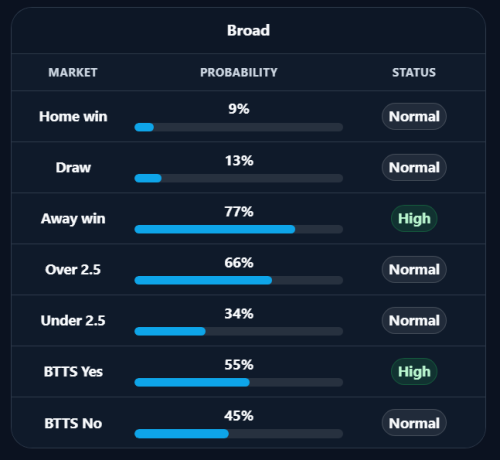Select the Broad panel title
The height and width of the screenshot is (460, 500).
[x=248, y=30]
